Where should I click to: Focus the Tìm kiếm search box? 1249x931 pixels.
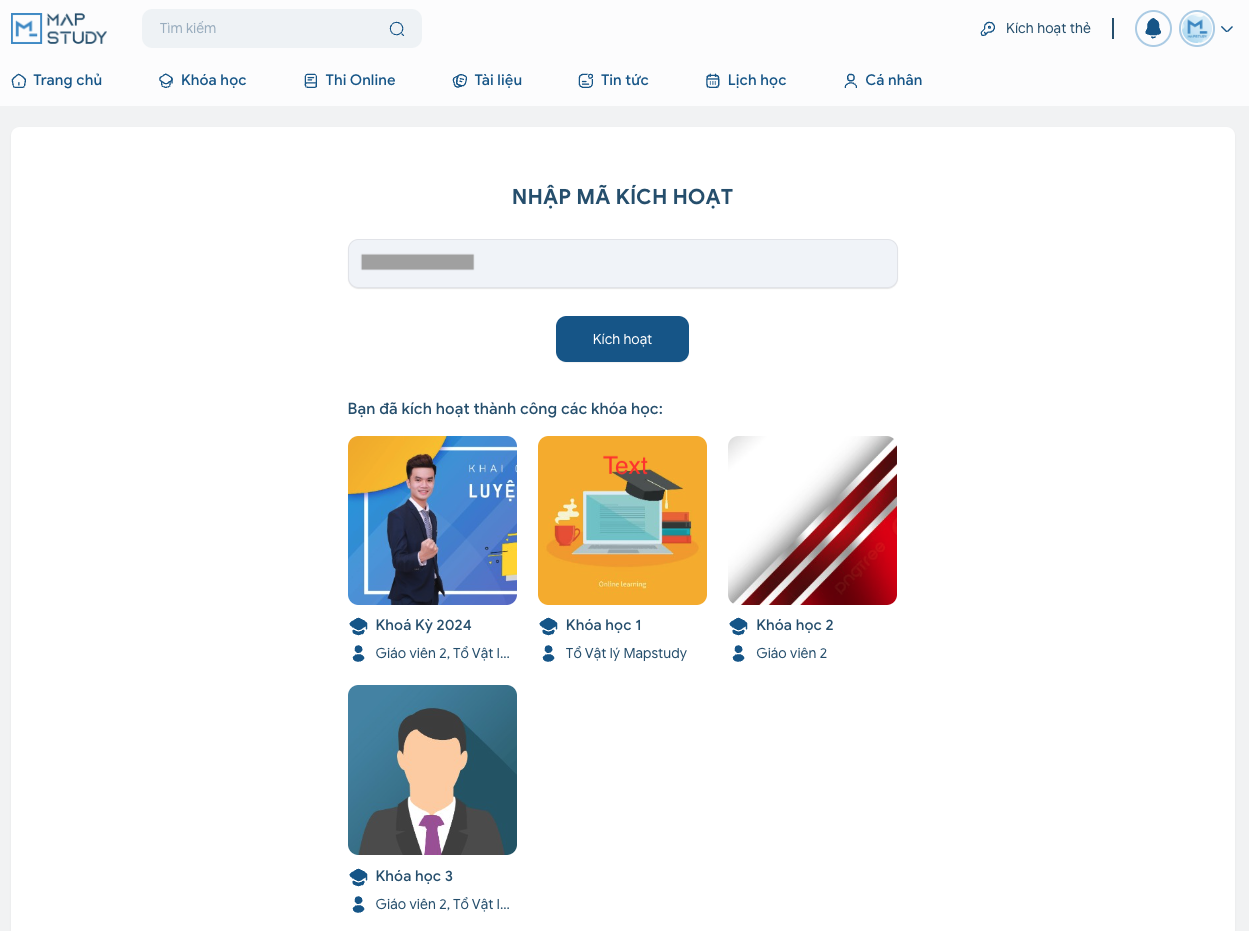pyautogui.click(x=282, y=29)
